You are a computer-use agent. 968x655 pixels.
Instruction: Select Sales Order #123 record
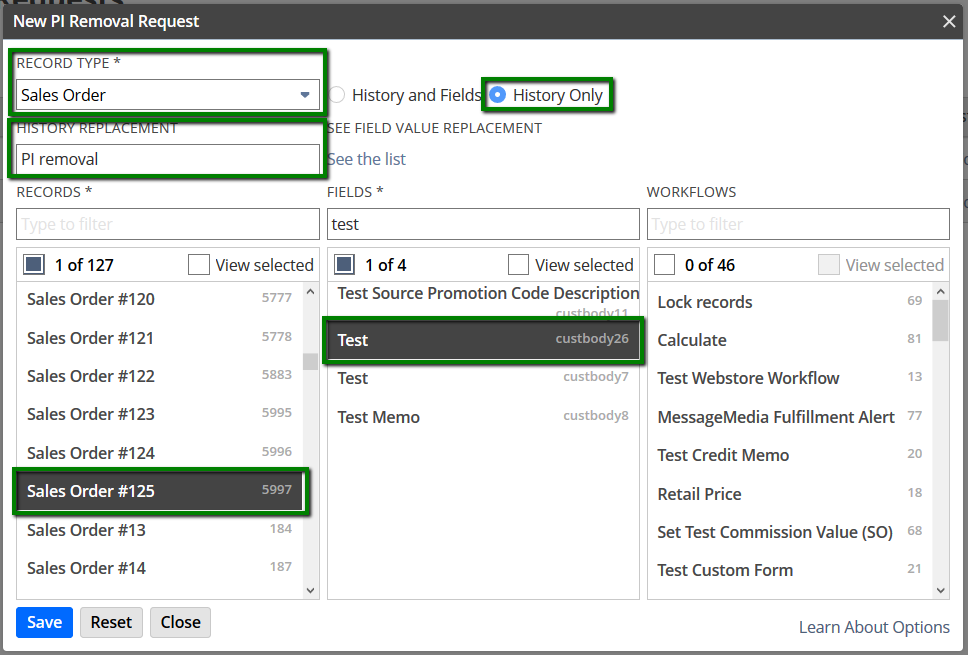click(x=159, y=414)
